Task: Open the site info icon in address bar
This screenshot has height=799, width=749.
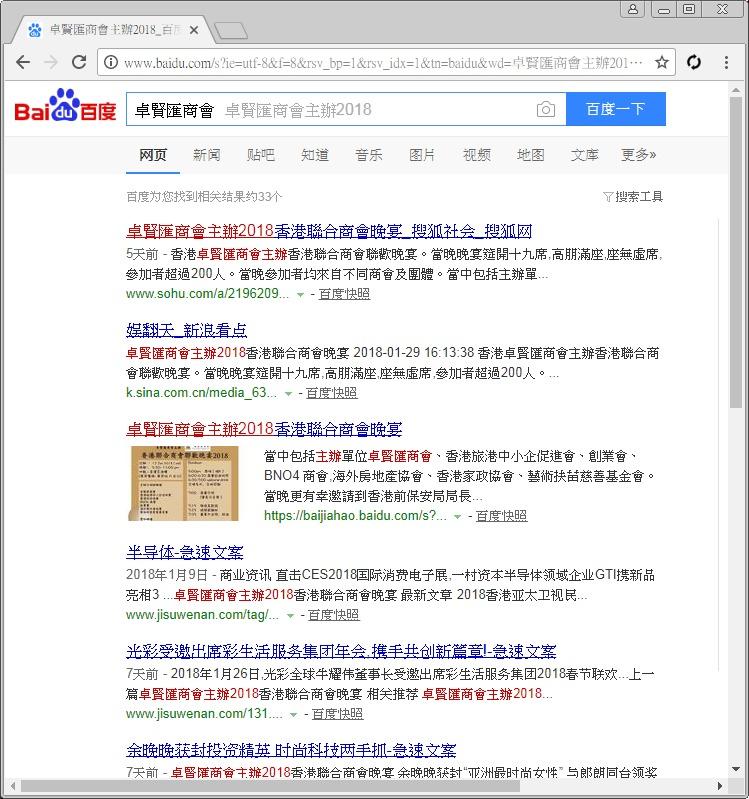Action: pos(110,62)
